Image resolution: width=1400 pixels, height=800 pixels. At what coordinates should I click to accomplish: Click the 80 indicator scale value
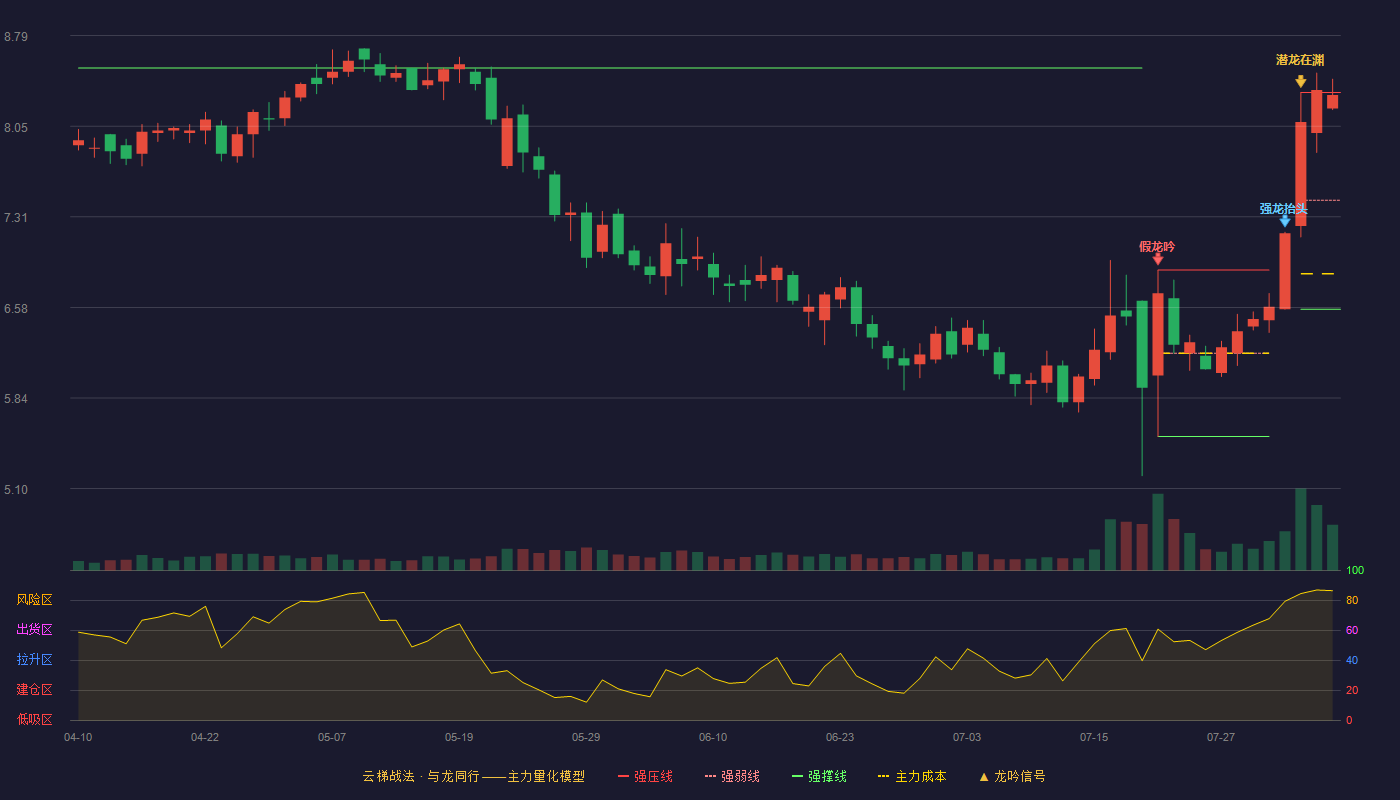click(x=1352, y=600)
